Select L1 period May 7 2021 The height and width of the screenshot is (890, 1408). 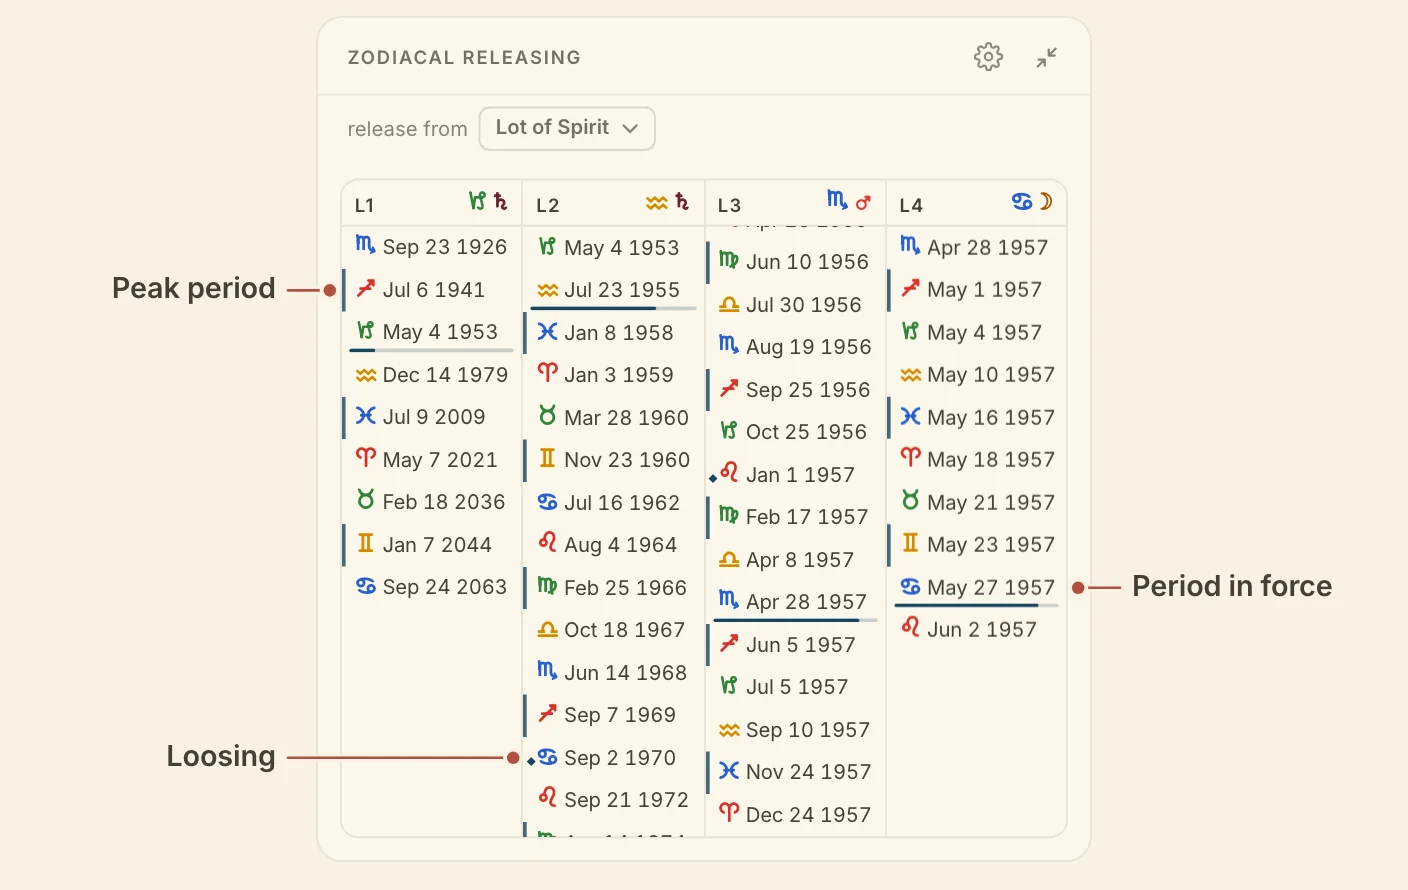(432, 460)
